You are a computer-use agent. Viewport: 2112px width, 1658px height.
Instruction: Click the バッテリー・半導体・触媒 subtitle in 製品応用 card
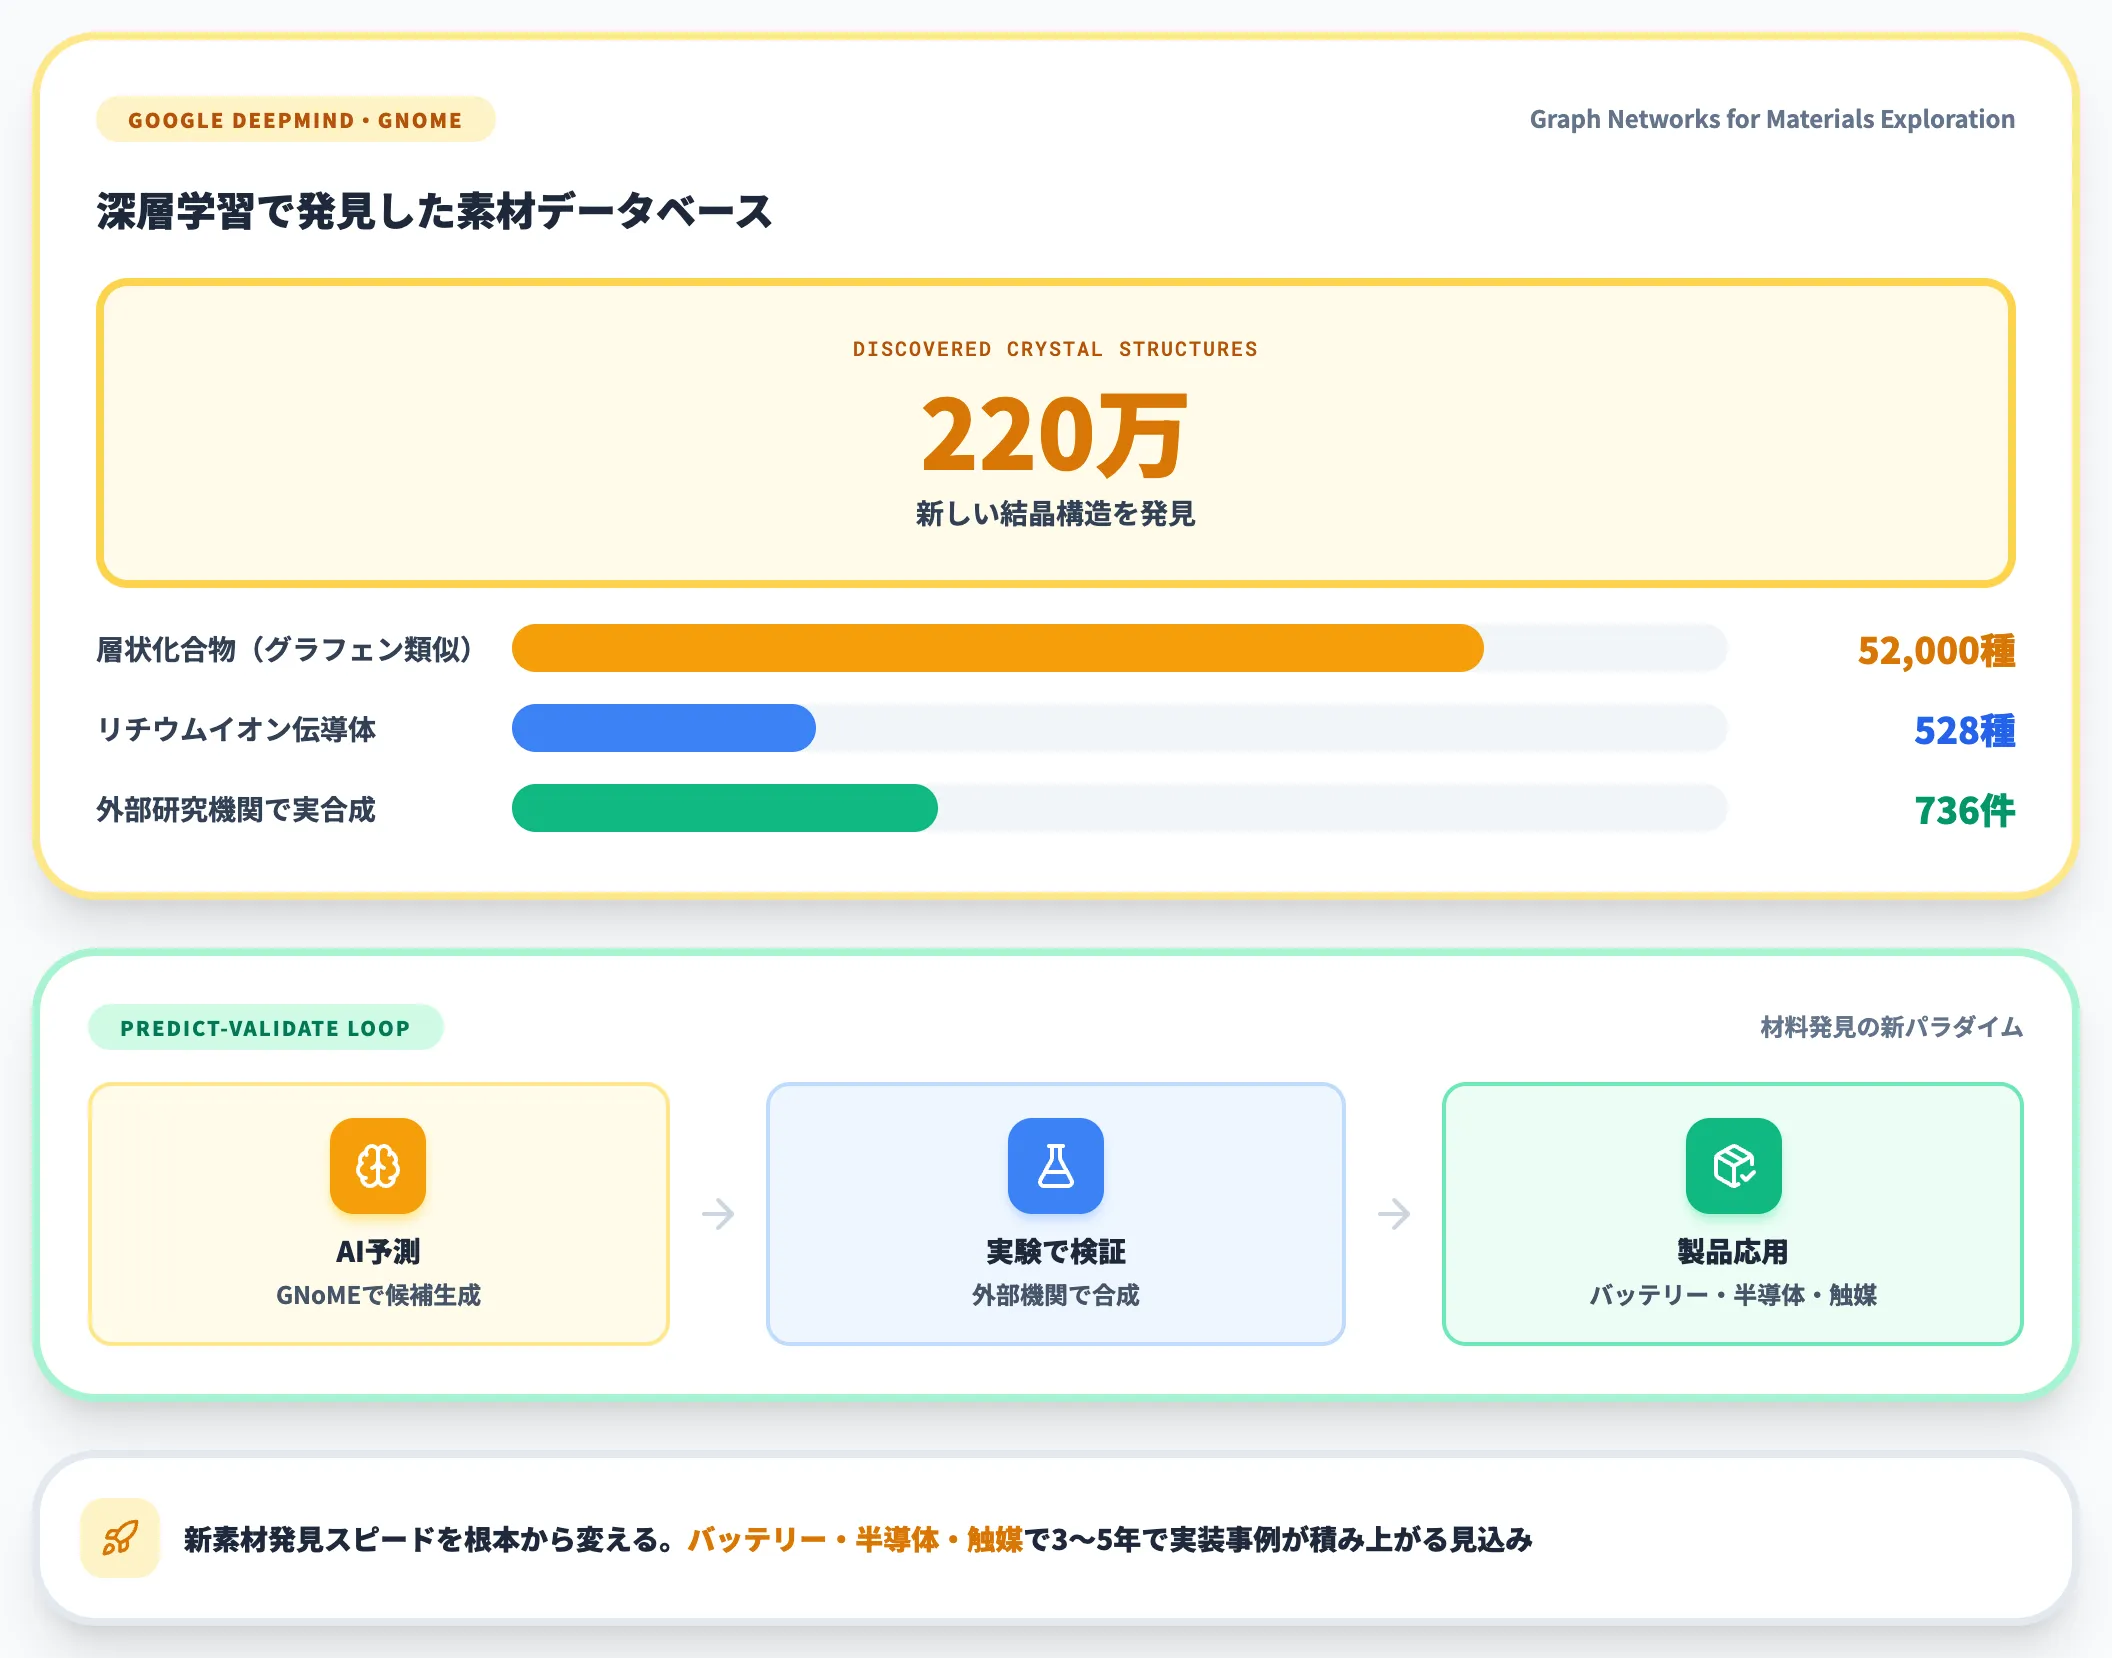1733,1295
